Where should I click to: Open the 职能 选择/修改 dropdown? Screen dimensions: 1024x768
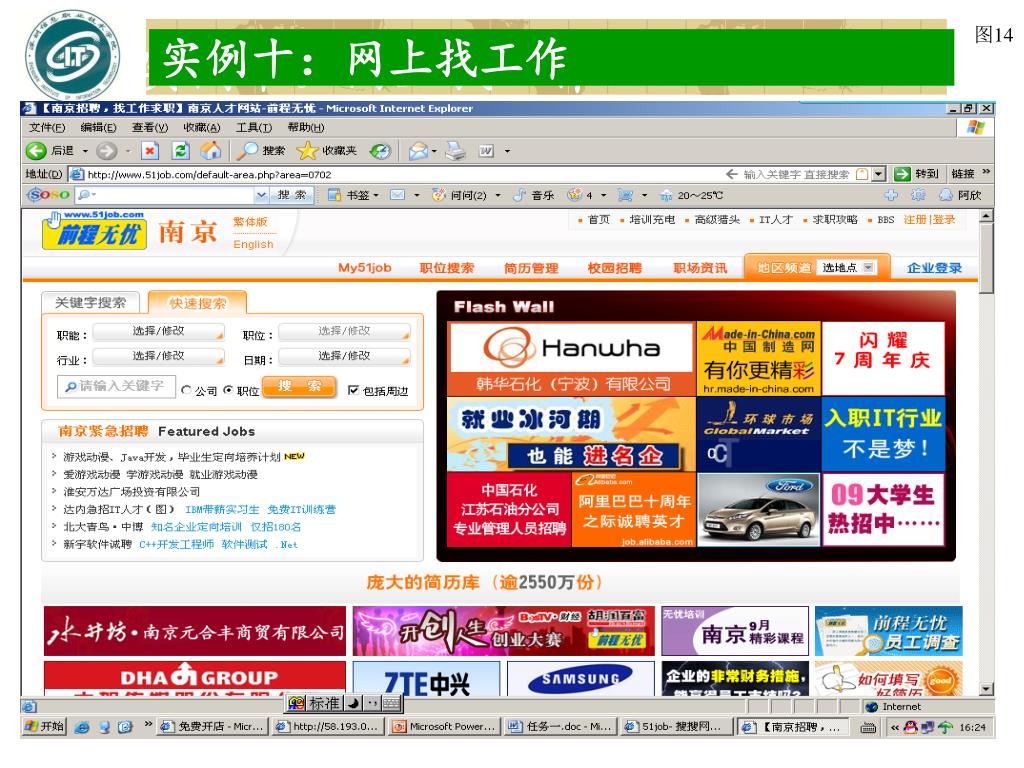pyautogui.click(x=159, y=332)
